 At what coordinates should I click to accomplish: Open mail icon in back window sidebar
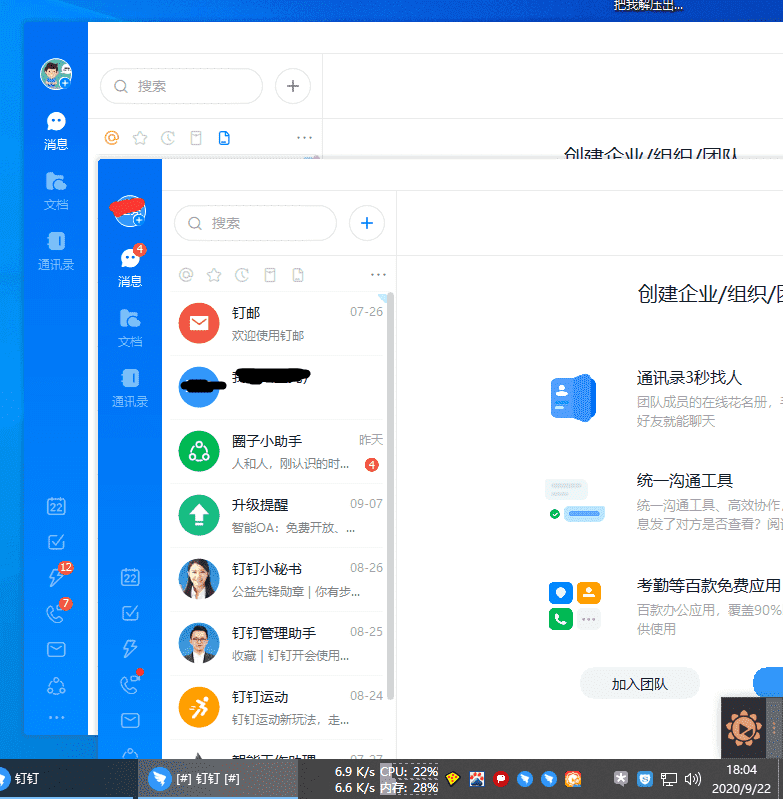click(x=56, y=649)
